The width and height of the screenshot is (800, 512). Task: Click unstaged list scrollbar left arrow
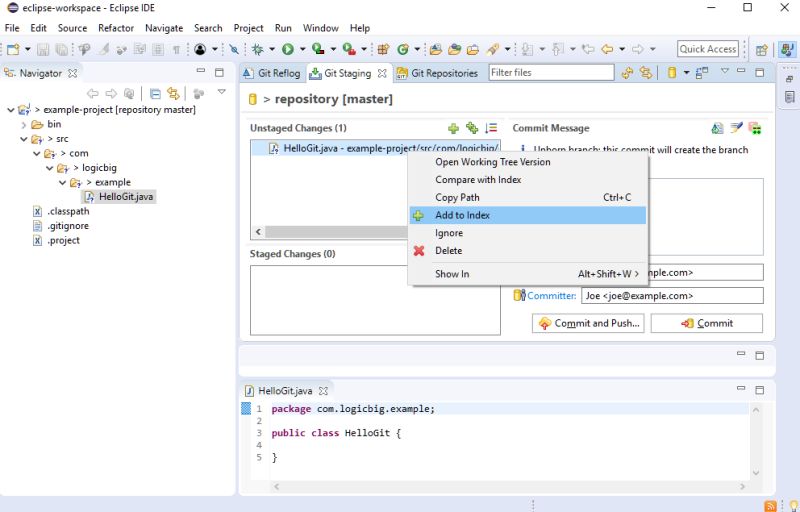(x=258, y=232)
